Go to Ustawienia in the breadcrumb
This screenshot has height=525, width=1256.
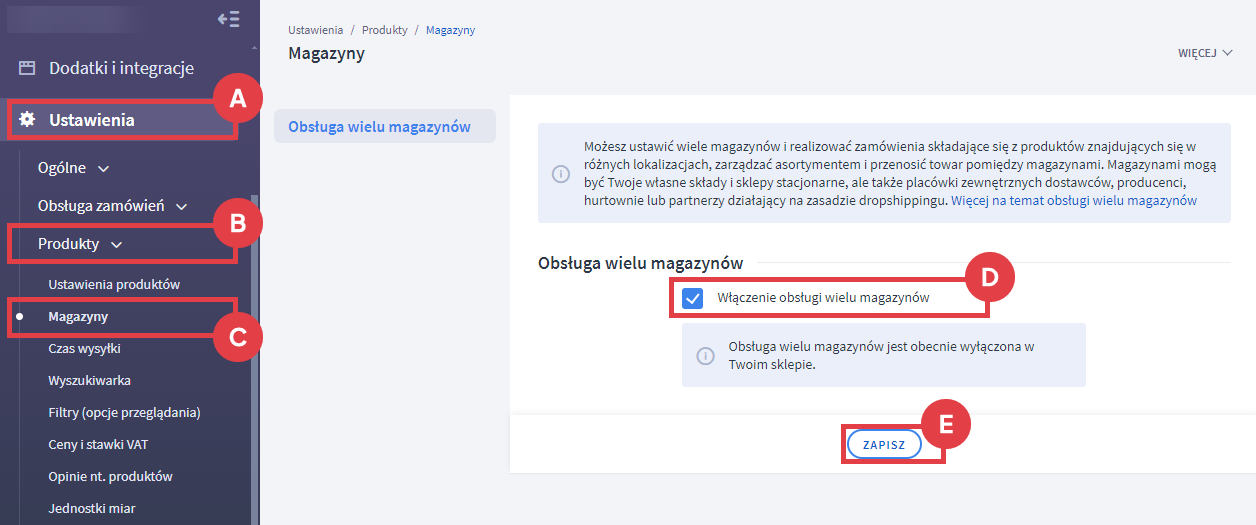pyautogui.click(x=315, y=30)
